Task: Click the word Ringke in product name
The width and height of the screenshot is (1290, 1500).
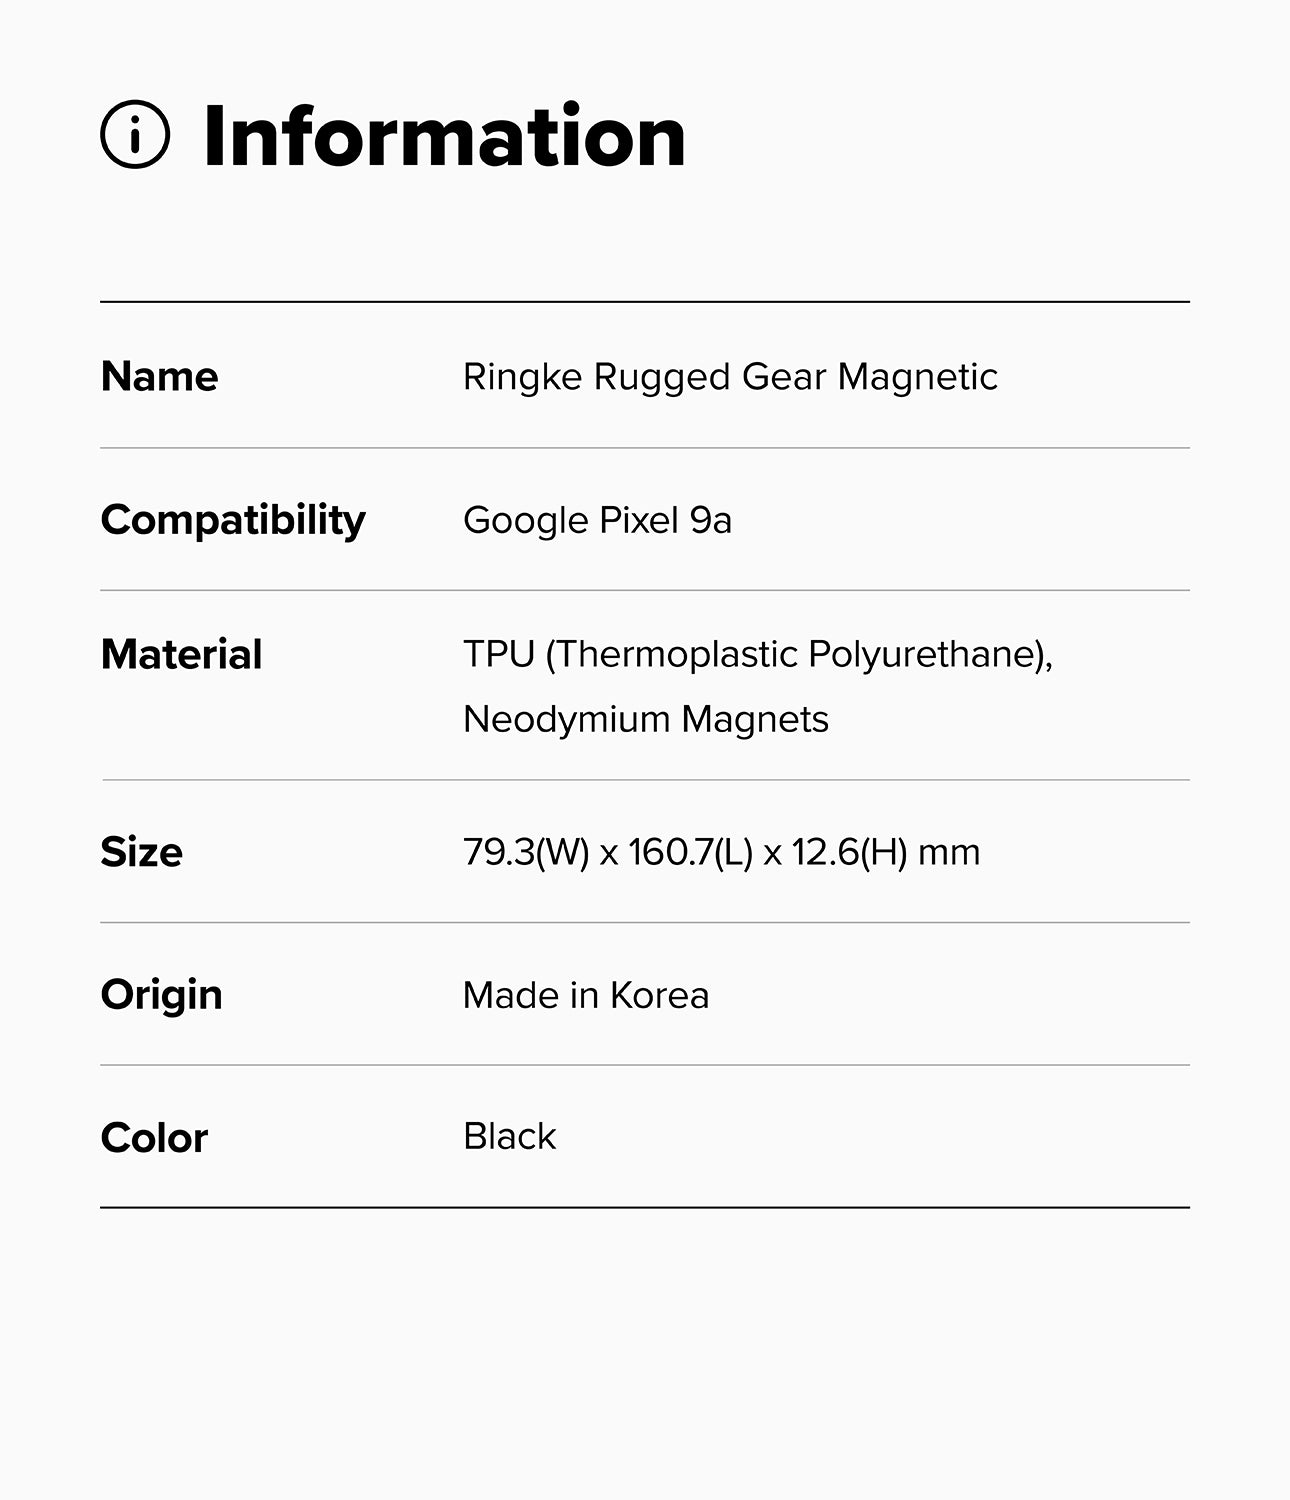Action: click(x=522, y=377)
